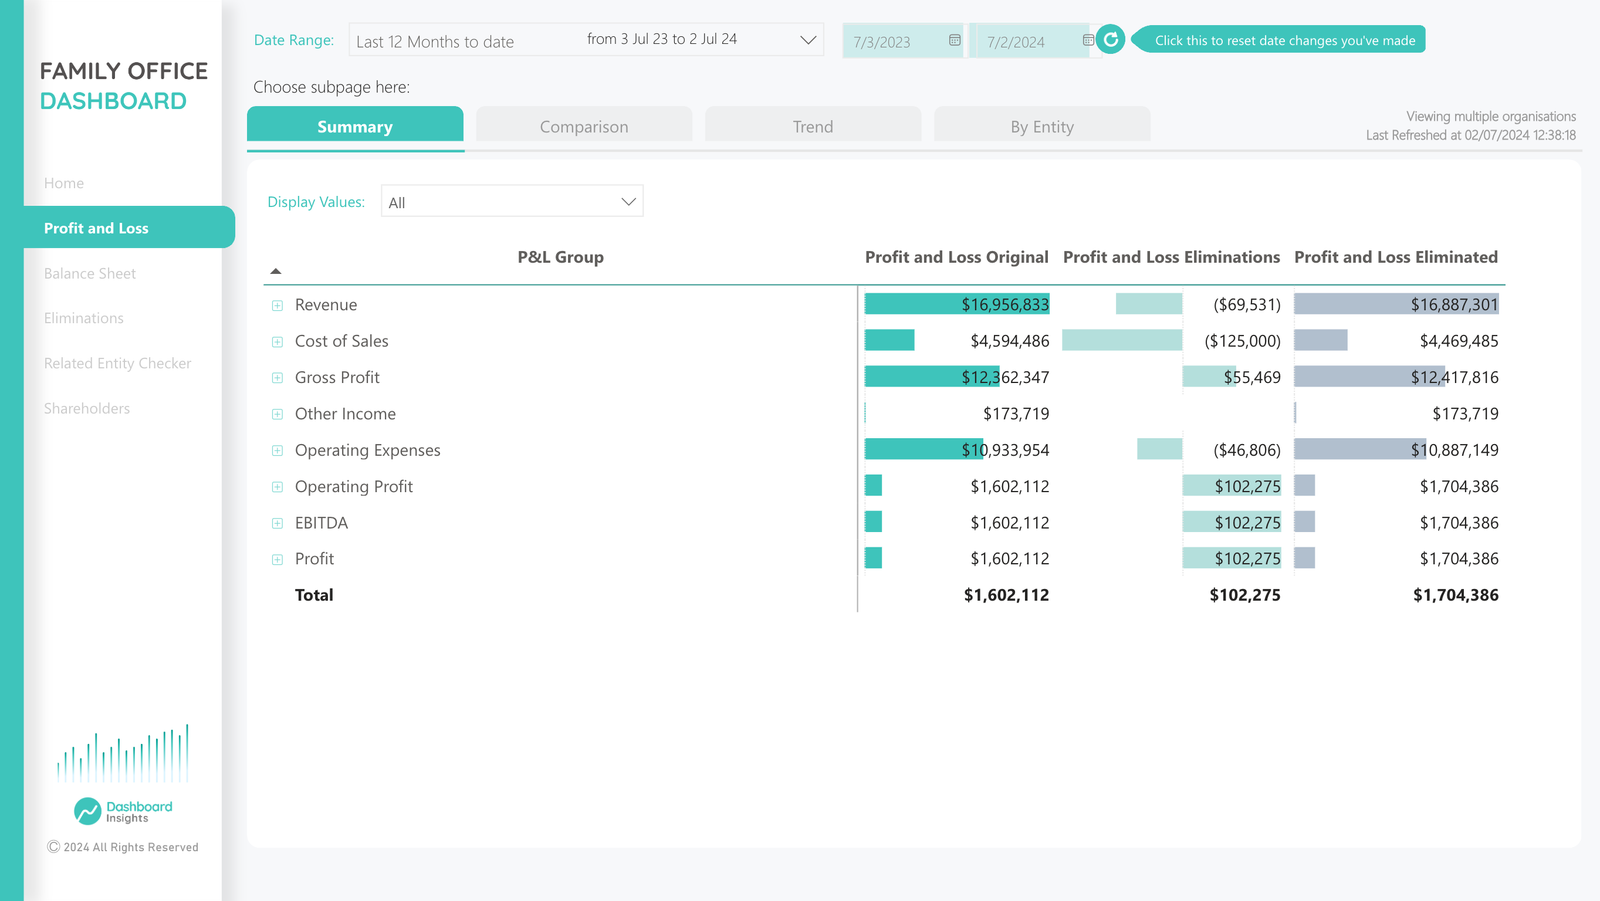
Task: Go to Balance Sheet in sidebar
Action: pyautogui.click(x=90, y=273)
